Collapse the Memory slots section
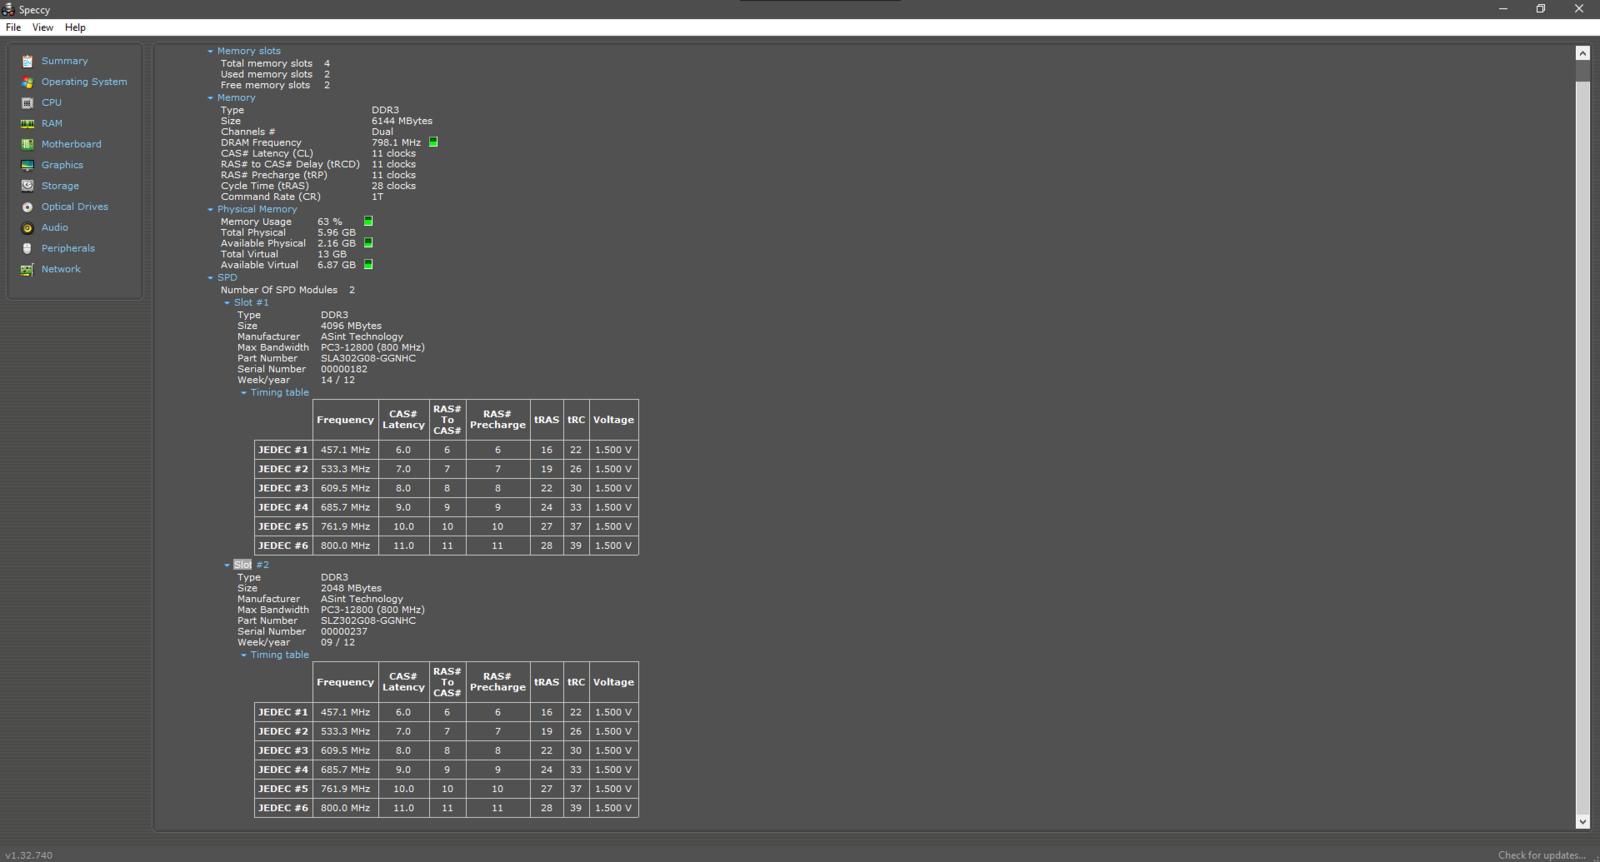The height and width of the screenshot is (862, 1600). coord(210,51)
